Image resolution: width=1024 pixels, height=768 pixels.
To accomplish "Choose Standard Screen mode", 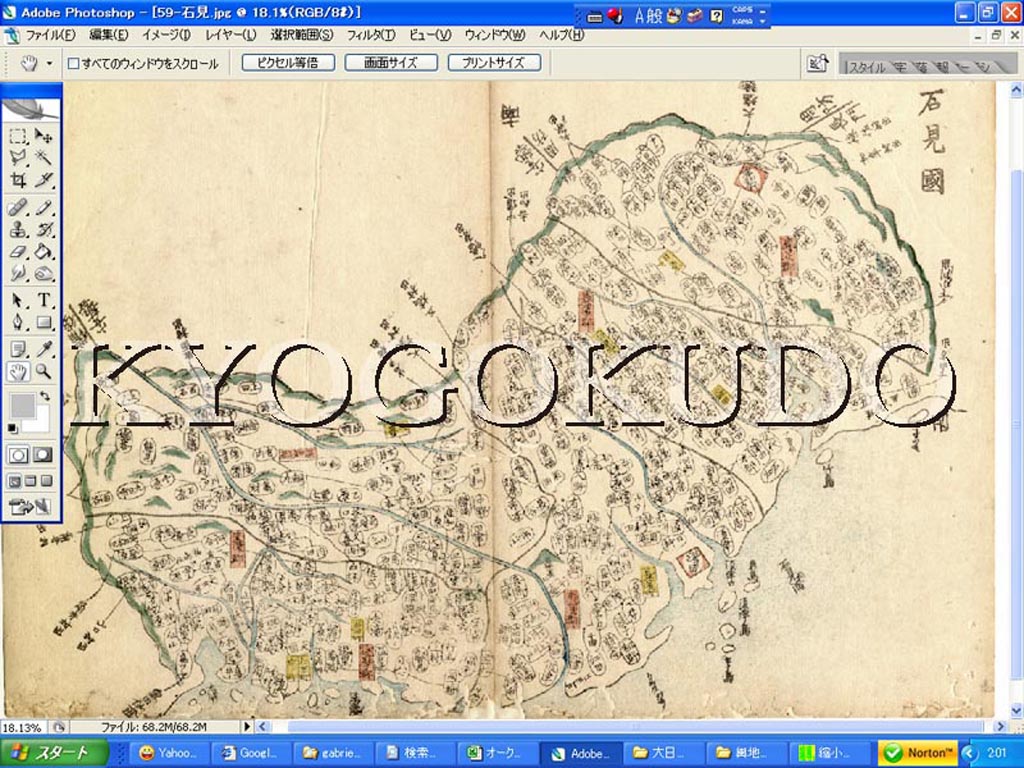I will 14,482.
